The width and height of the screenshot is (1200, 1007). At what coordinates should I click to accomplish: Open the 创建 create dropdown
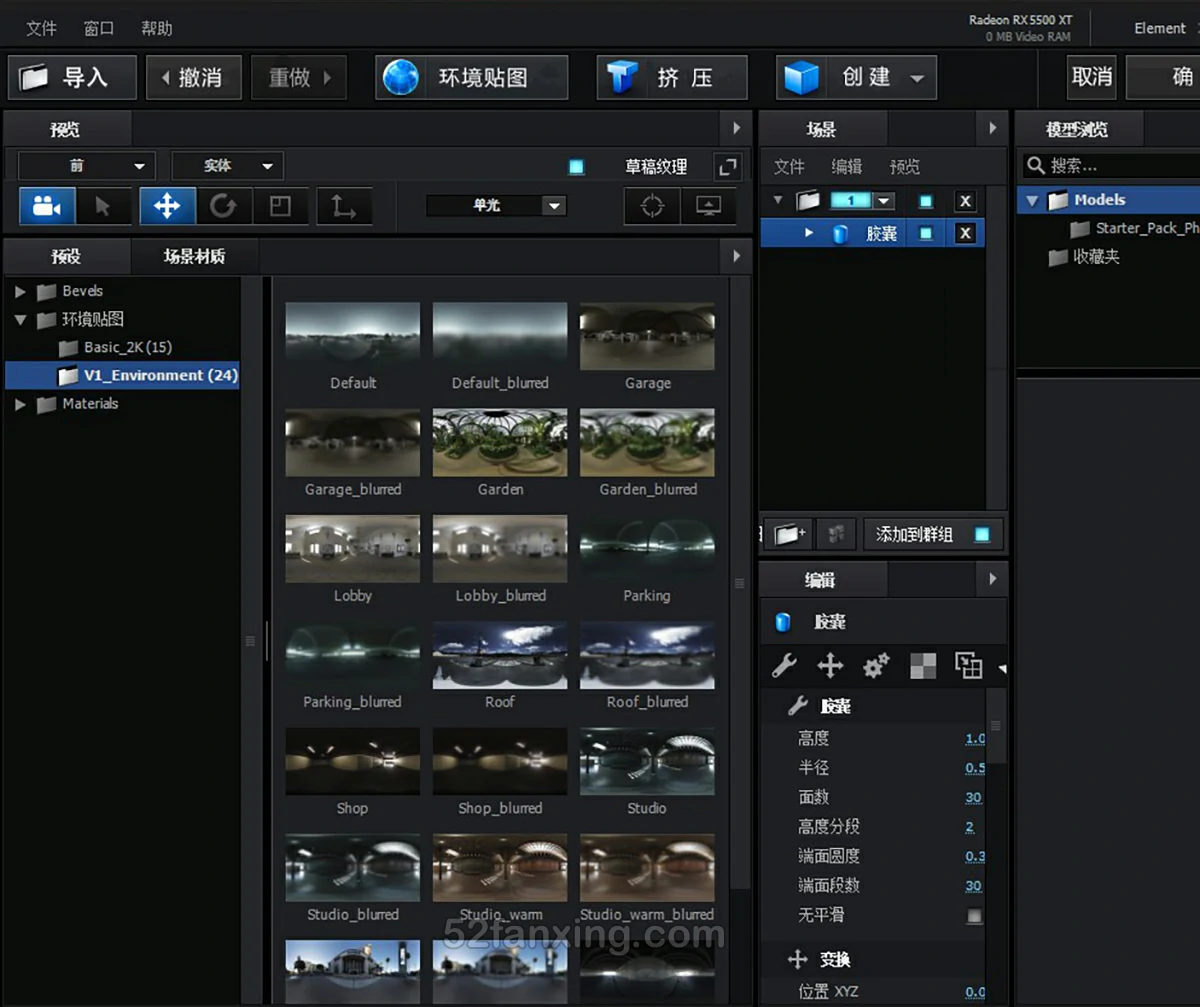857,77
